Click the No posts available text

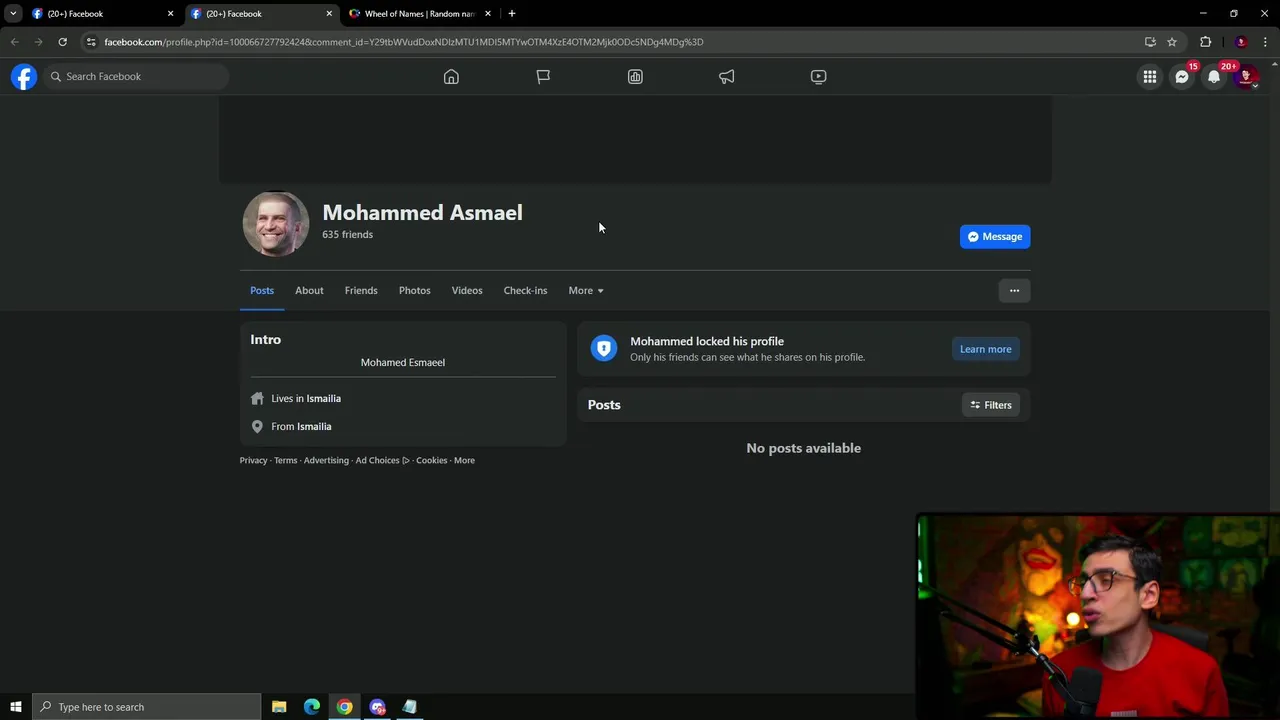(x=803, y=448)
